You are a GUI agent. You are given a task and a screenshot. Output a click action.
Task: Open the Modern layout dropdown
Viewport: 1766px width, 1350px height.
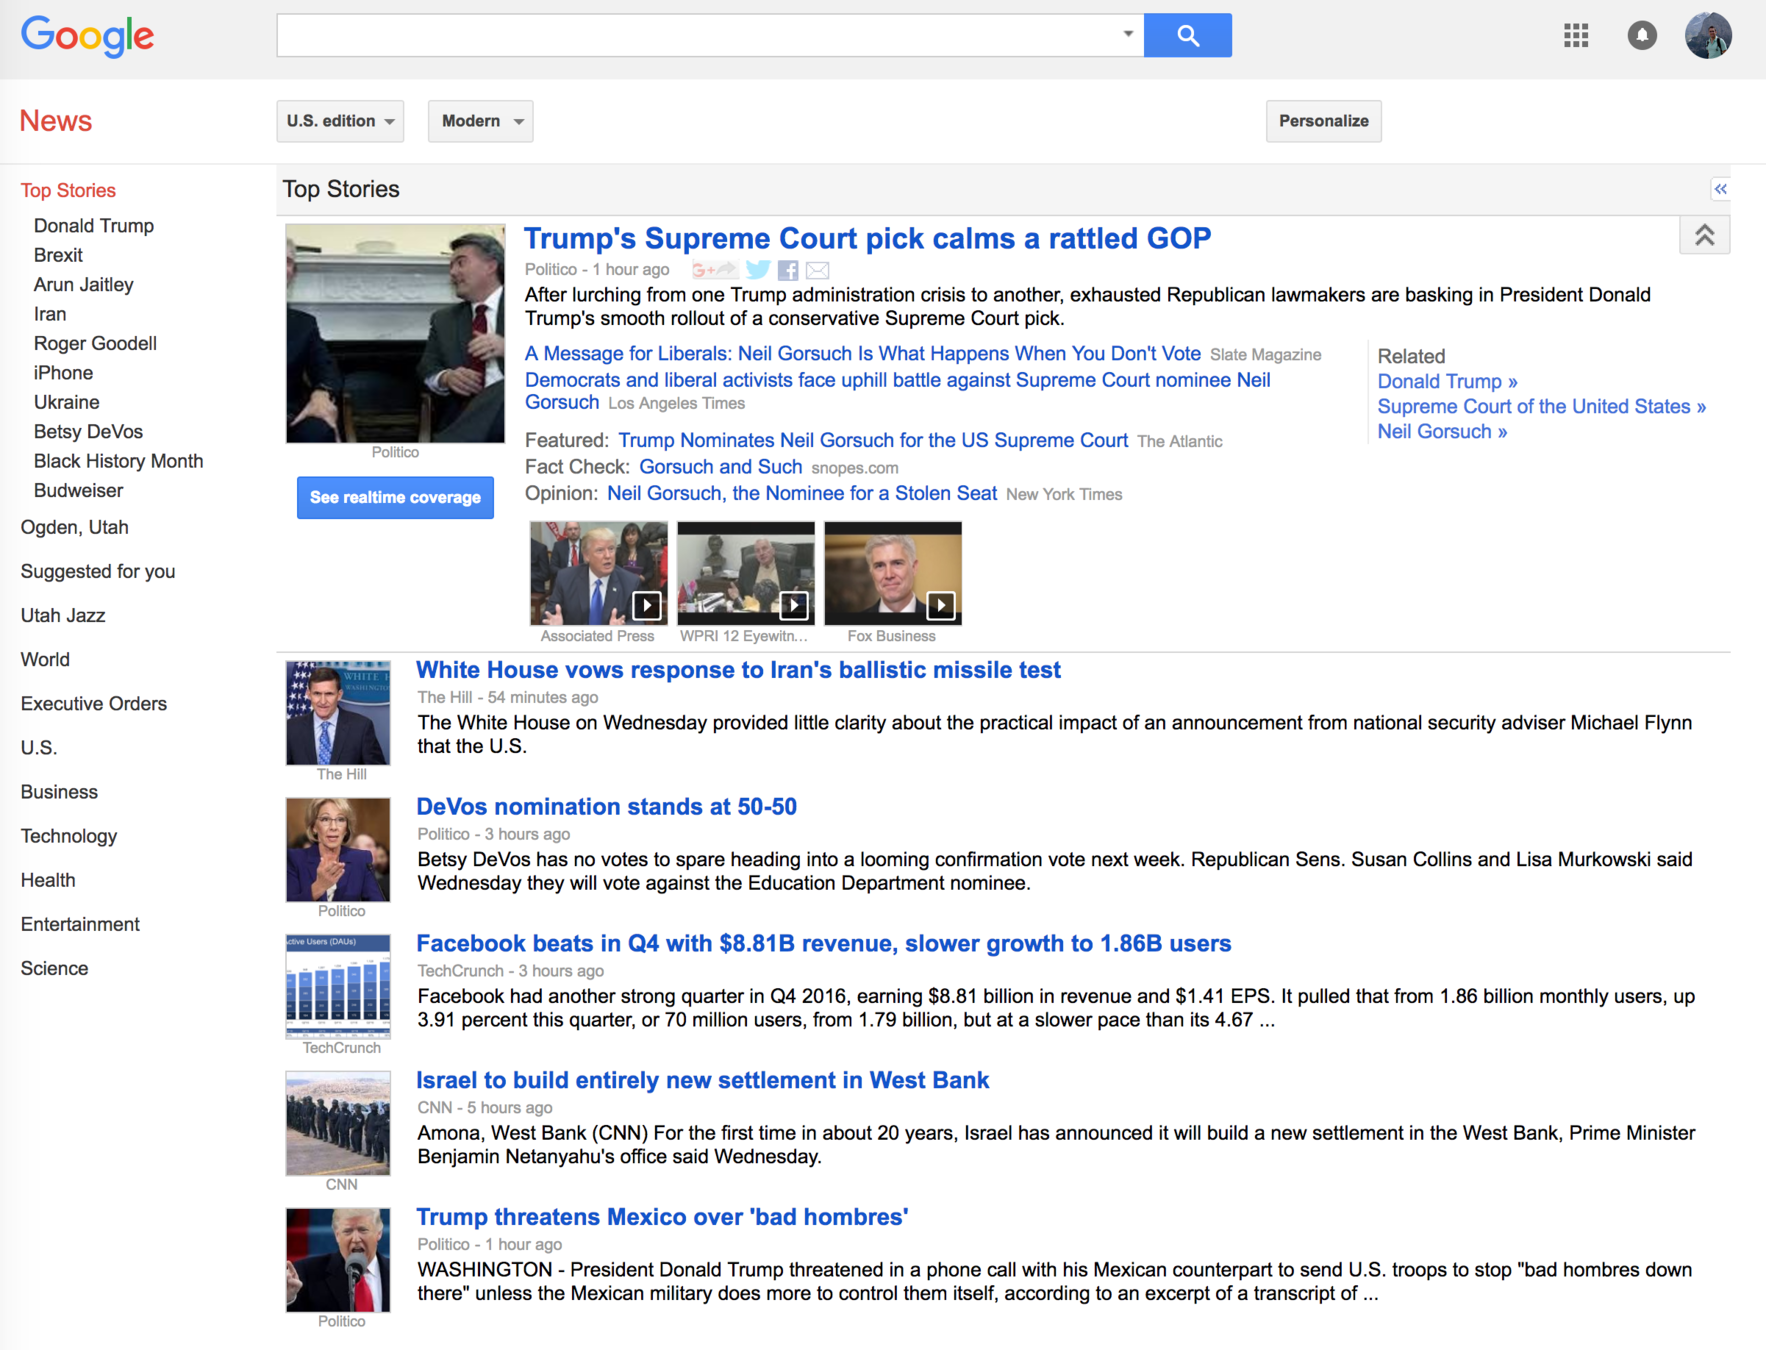pos(481,121)
